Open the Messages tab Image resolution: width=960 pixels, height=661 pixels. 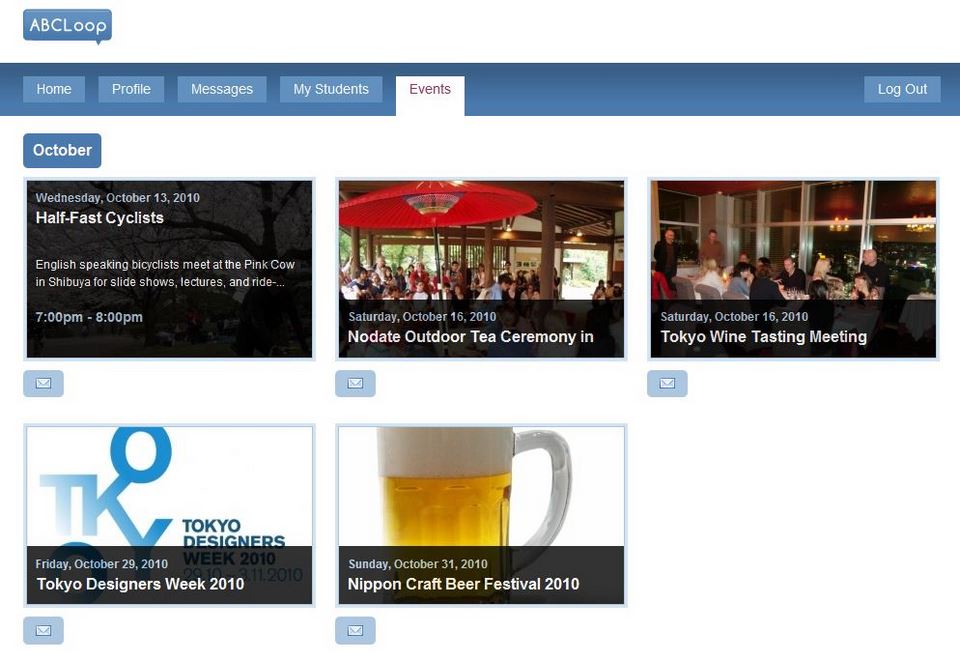222,89
